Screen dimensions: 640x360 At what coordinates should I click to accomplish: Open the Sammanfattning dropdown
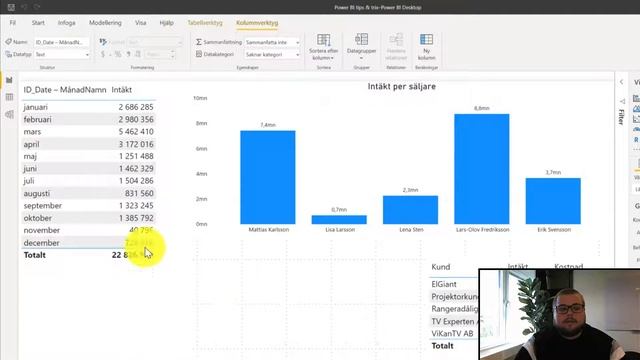tap(272, 42)
